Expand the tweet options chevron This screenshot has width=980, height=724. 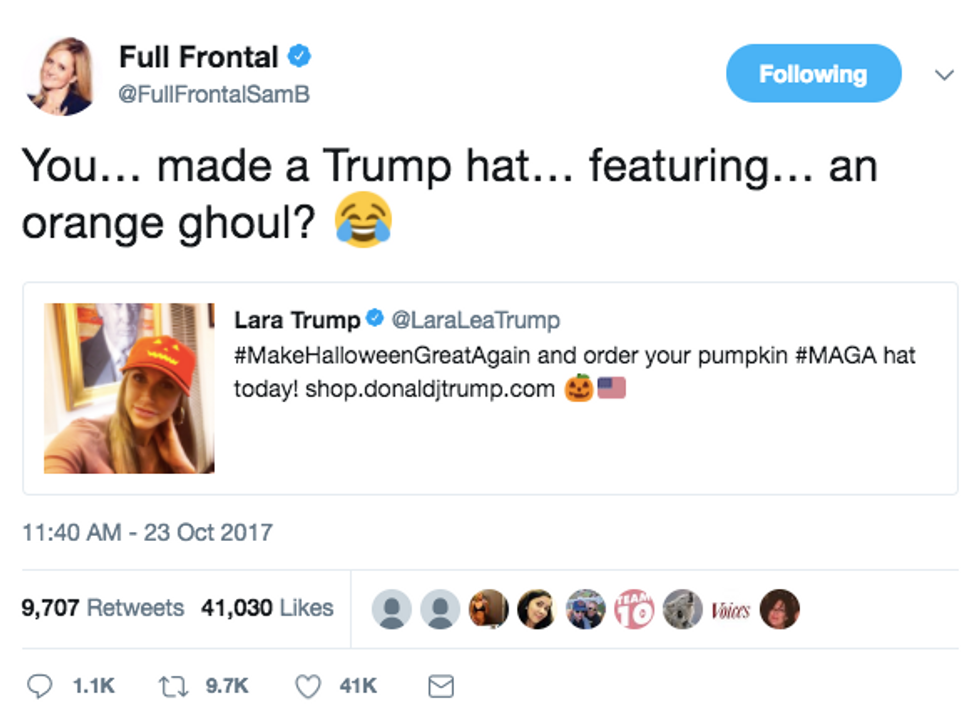944,75
